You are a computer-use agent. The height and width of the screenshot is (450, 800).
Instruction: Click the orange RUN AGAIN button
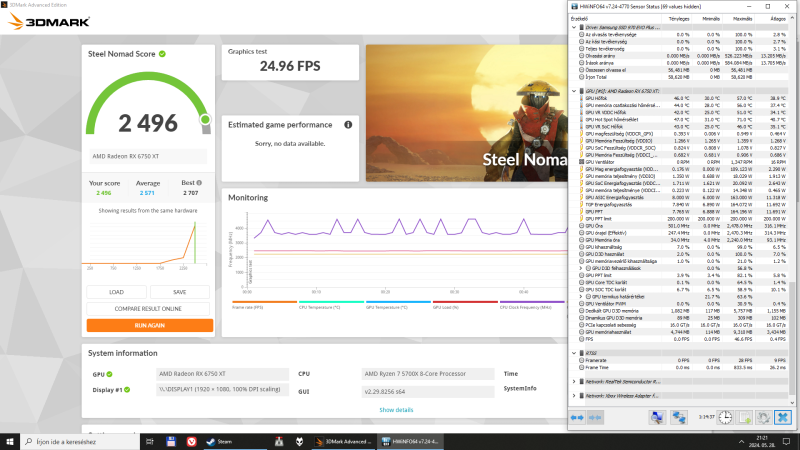click(149, 326)
